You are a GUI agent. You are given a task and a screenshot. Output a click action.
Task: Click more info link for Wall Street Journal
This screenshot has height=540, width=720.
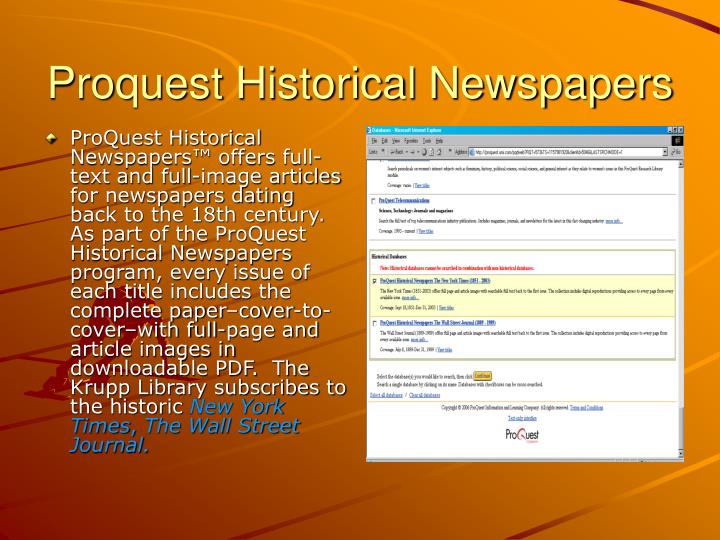pyautogui.click(x=419, y=340)
